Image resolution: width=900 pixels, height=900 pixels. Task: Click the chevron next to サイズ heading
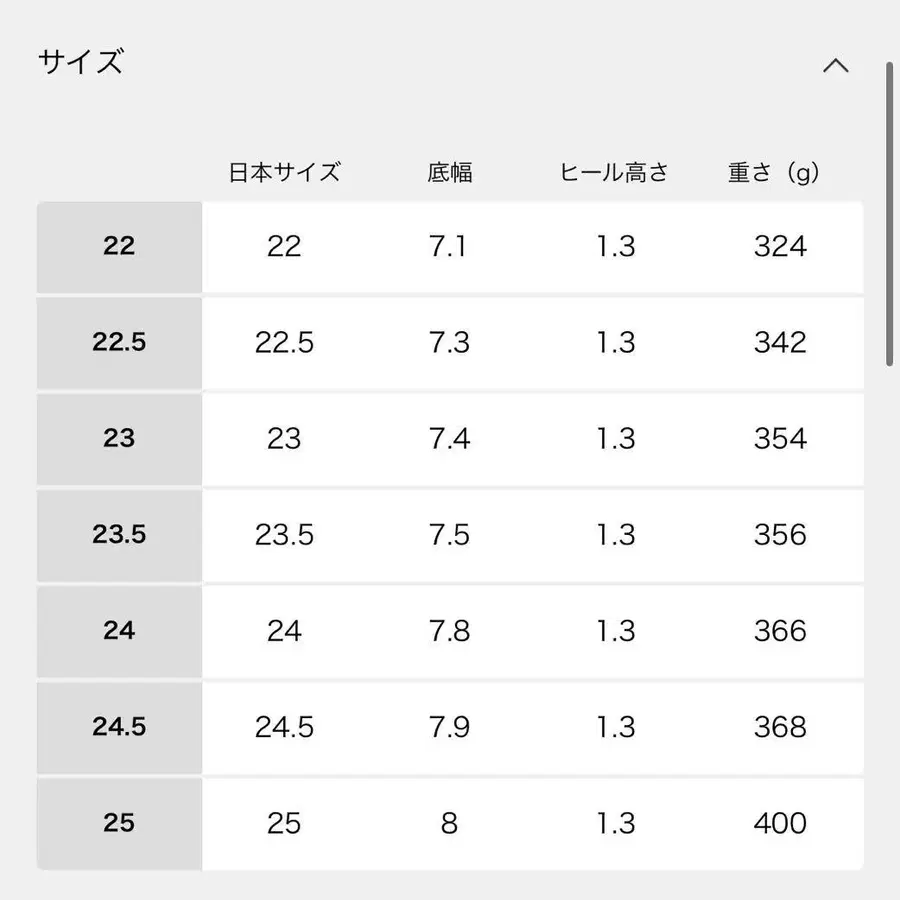click(836, 65)
